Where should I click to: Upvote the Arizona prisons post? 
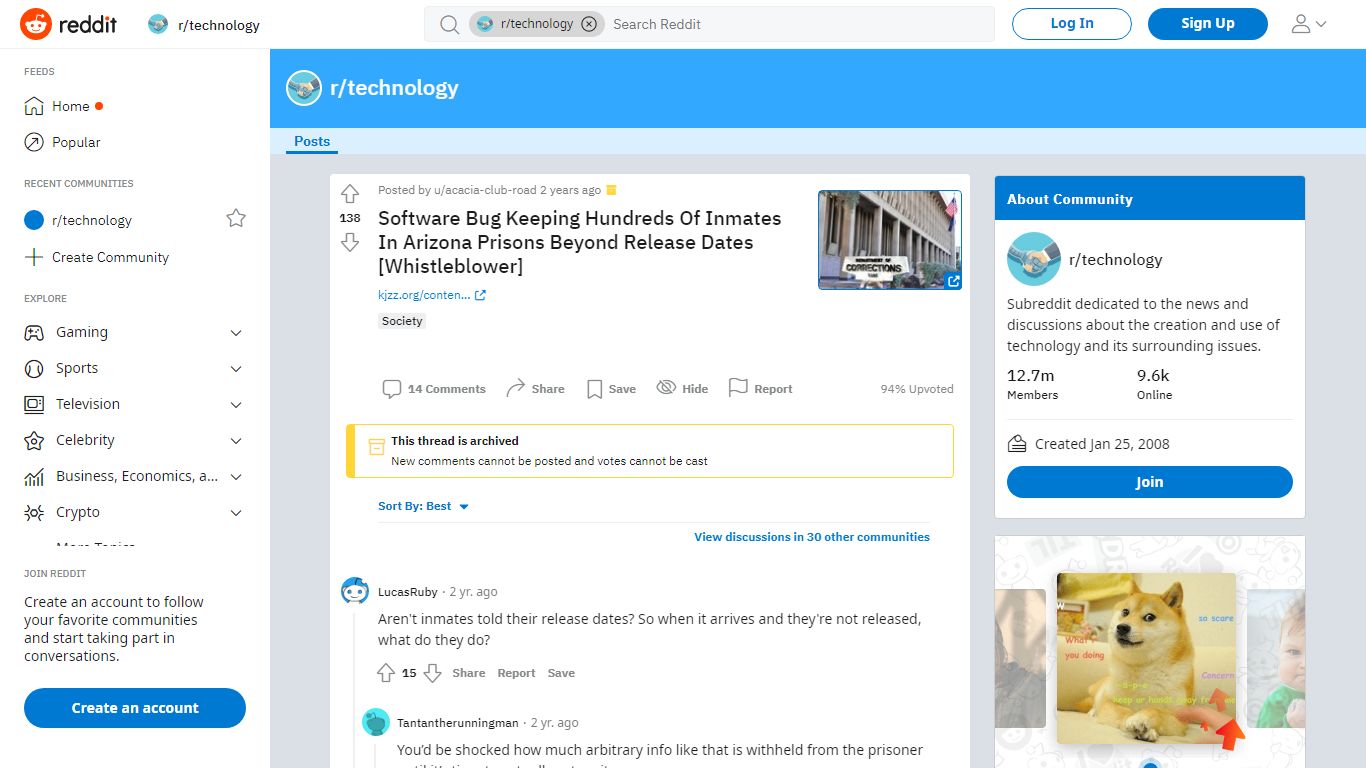(x=350, y=194)
